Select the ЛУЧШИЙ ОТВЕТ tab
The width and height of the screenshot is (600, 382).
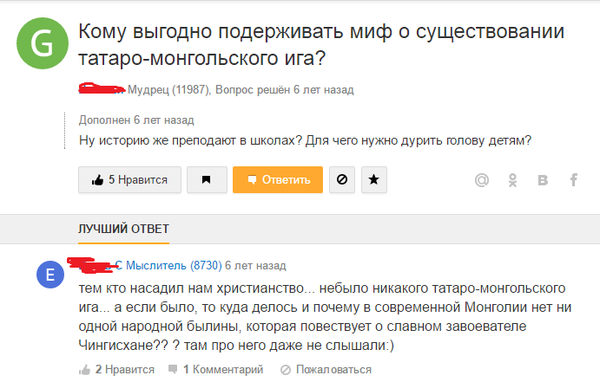[124, 229]
